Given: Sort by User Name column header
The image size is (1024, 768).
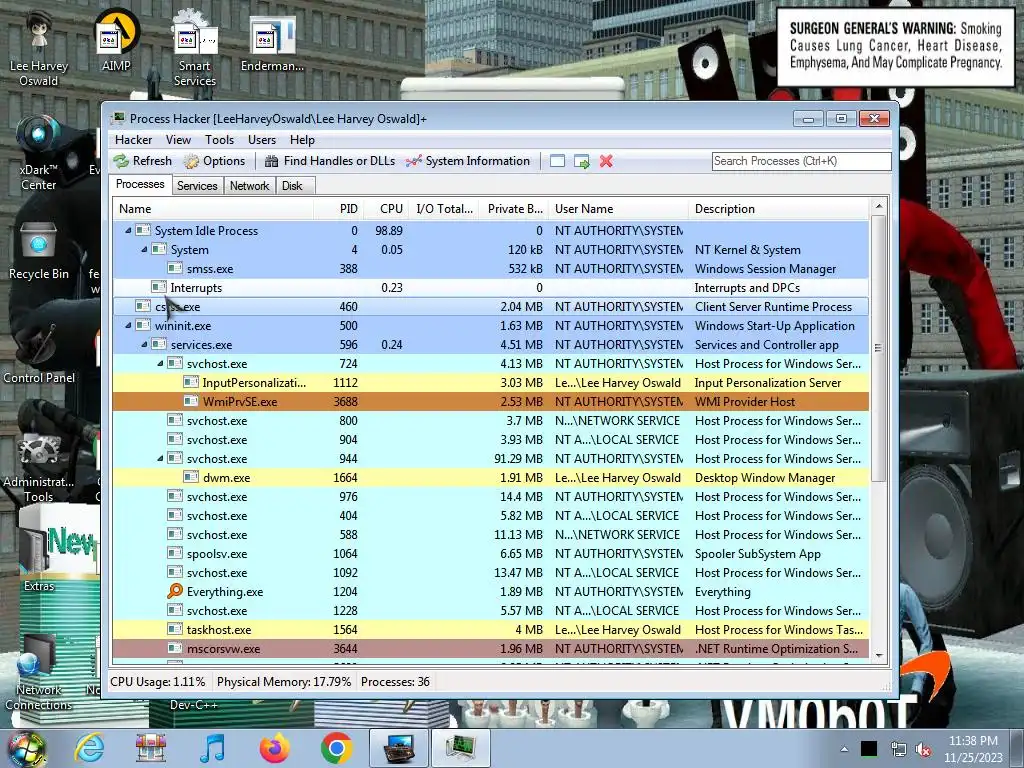Looking at the screenshot, I should point(618,209).
